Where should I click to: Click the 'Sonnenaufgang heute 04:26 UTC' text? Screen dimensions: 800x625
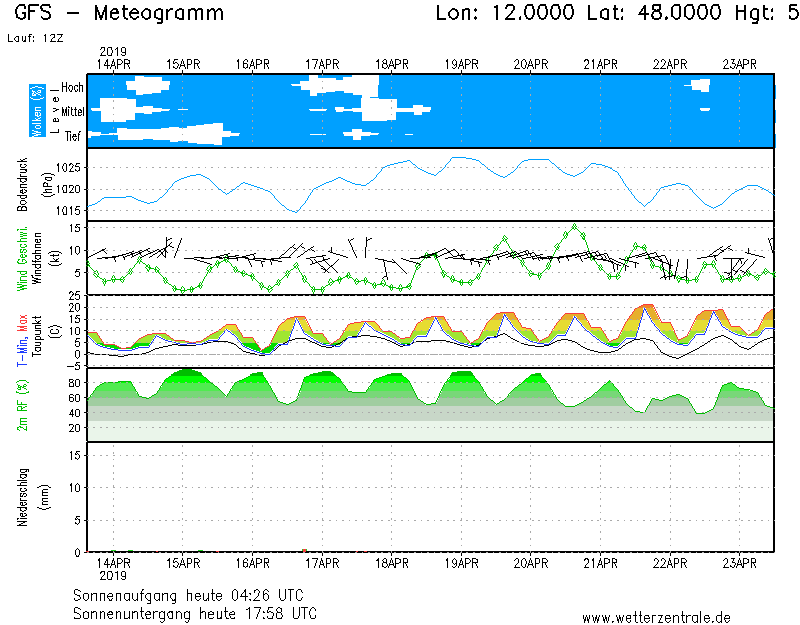[188, 595]
